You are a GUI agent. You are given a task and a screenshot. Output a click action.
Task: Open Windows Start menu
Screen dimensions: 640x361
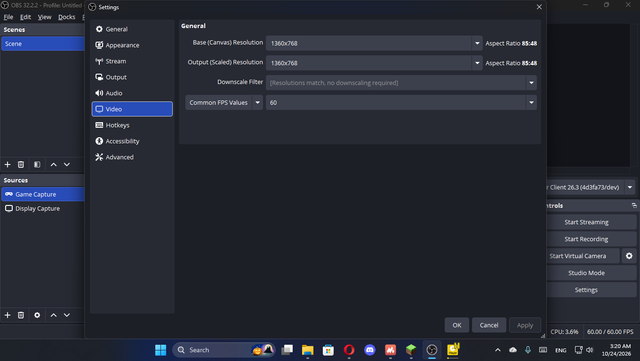(x=160, y=350)
